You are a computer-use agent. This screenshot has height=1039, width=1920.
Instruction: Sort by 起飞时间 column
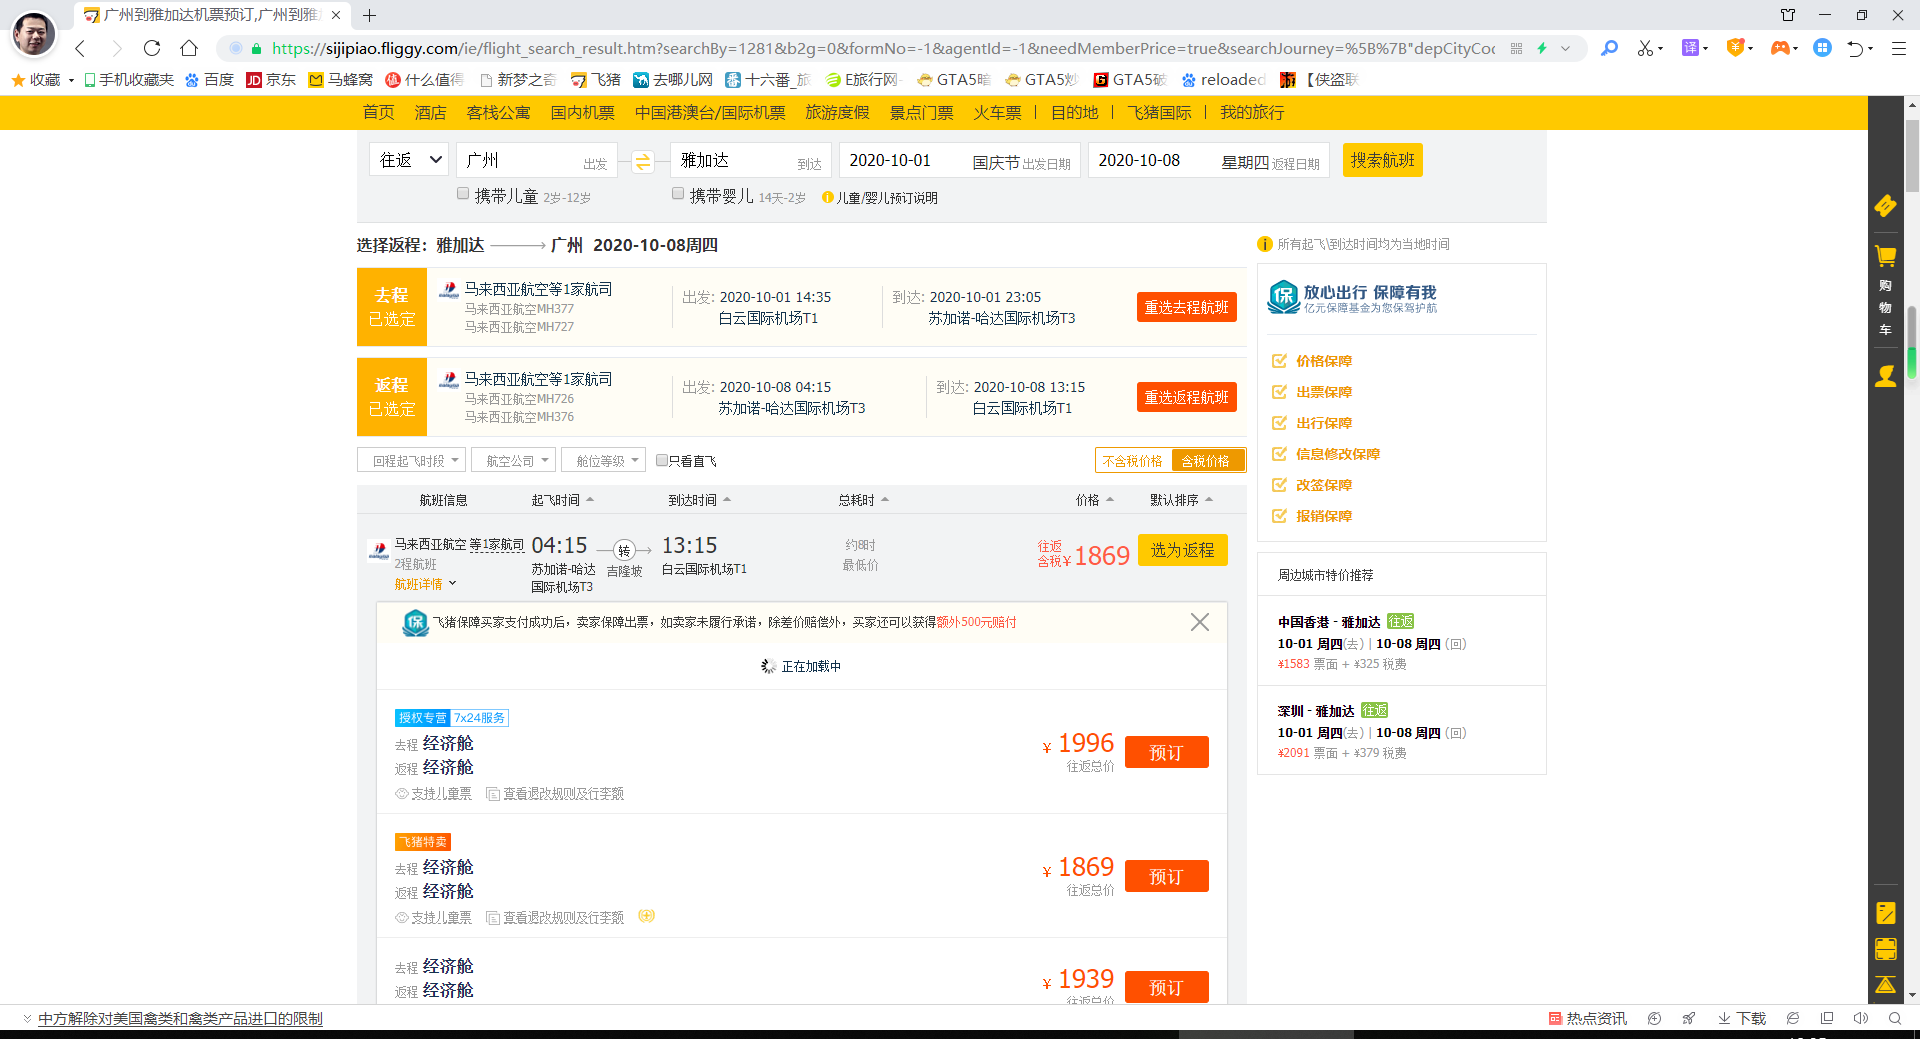click(562, 500)
